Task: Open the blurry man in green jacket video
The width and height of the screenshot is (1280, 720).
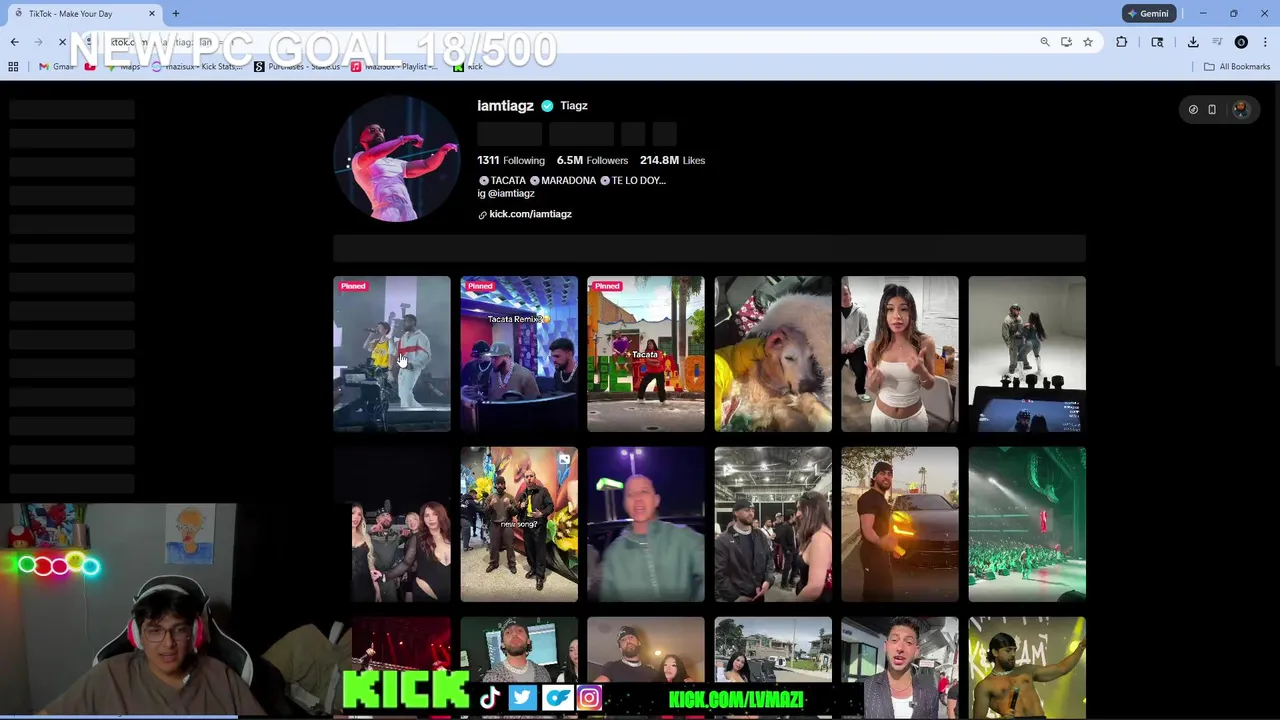Action: (x=646, y=525)
